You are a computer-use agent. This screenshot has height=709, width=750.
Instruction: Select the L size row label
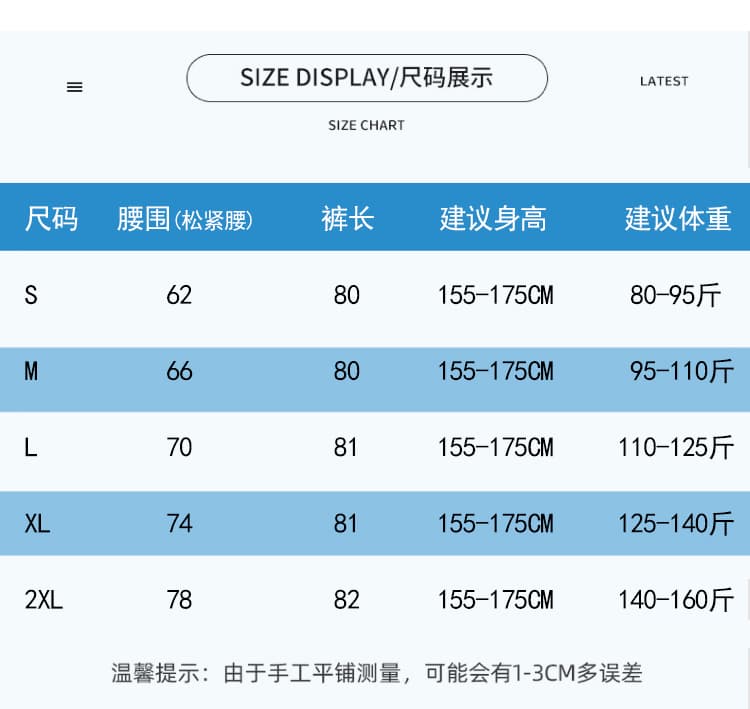point(31,448)
